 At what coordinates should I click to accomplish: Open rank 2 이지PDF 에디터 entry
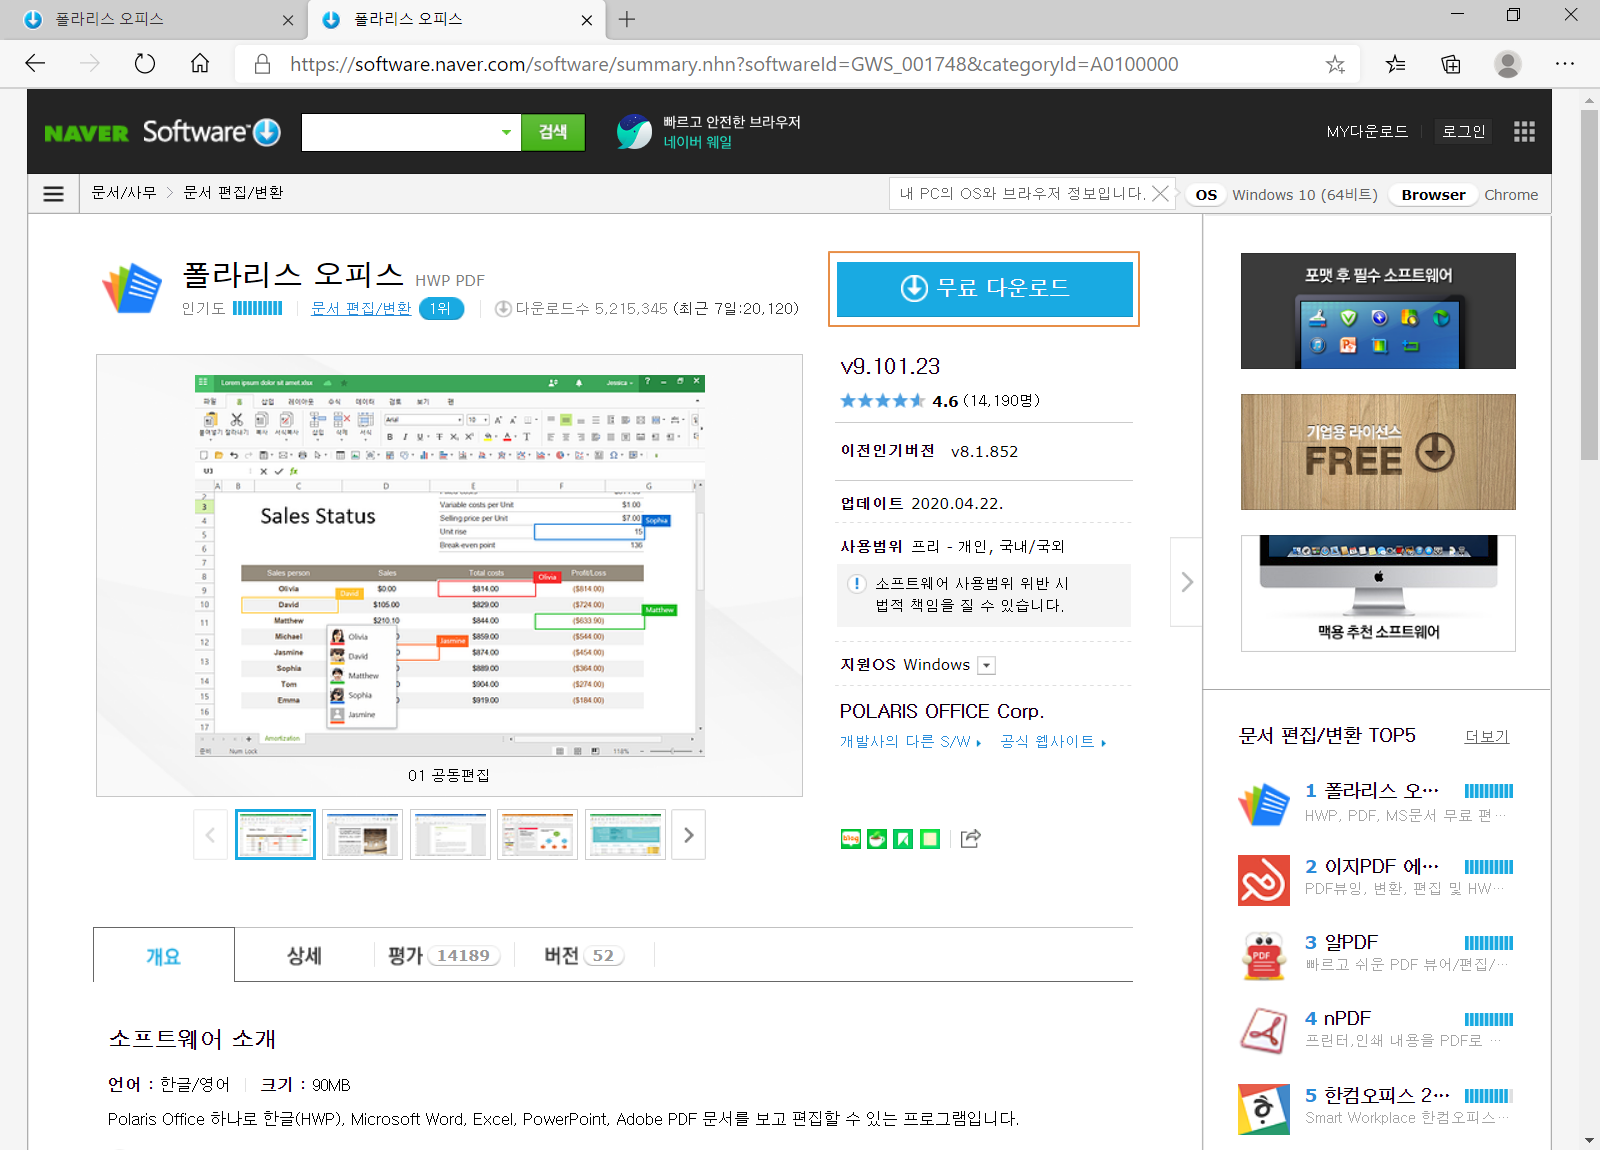coord(1381,867)
